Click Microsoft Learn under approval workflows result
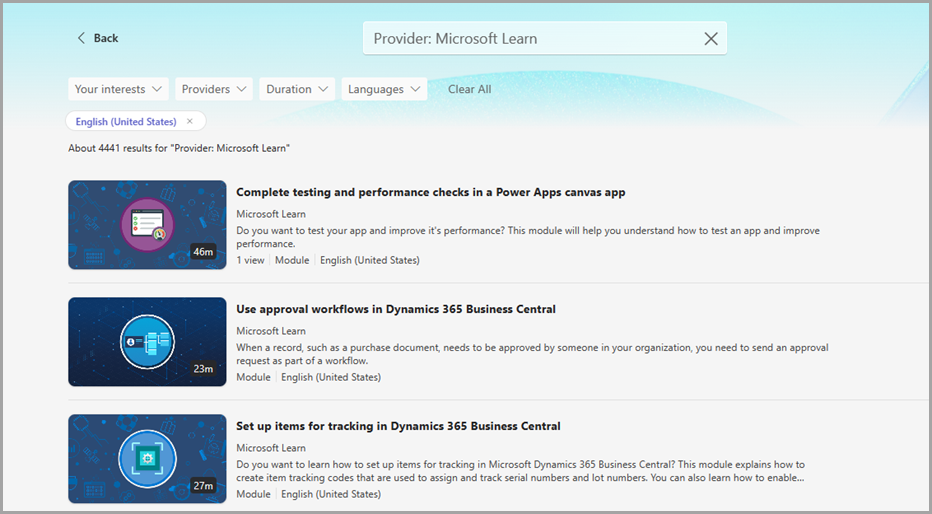 tap(271, 331)
